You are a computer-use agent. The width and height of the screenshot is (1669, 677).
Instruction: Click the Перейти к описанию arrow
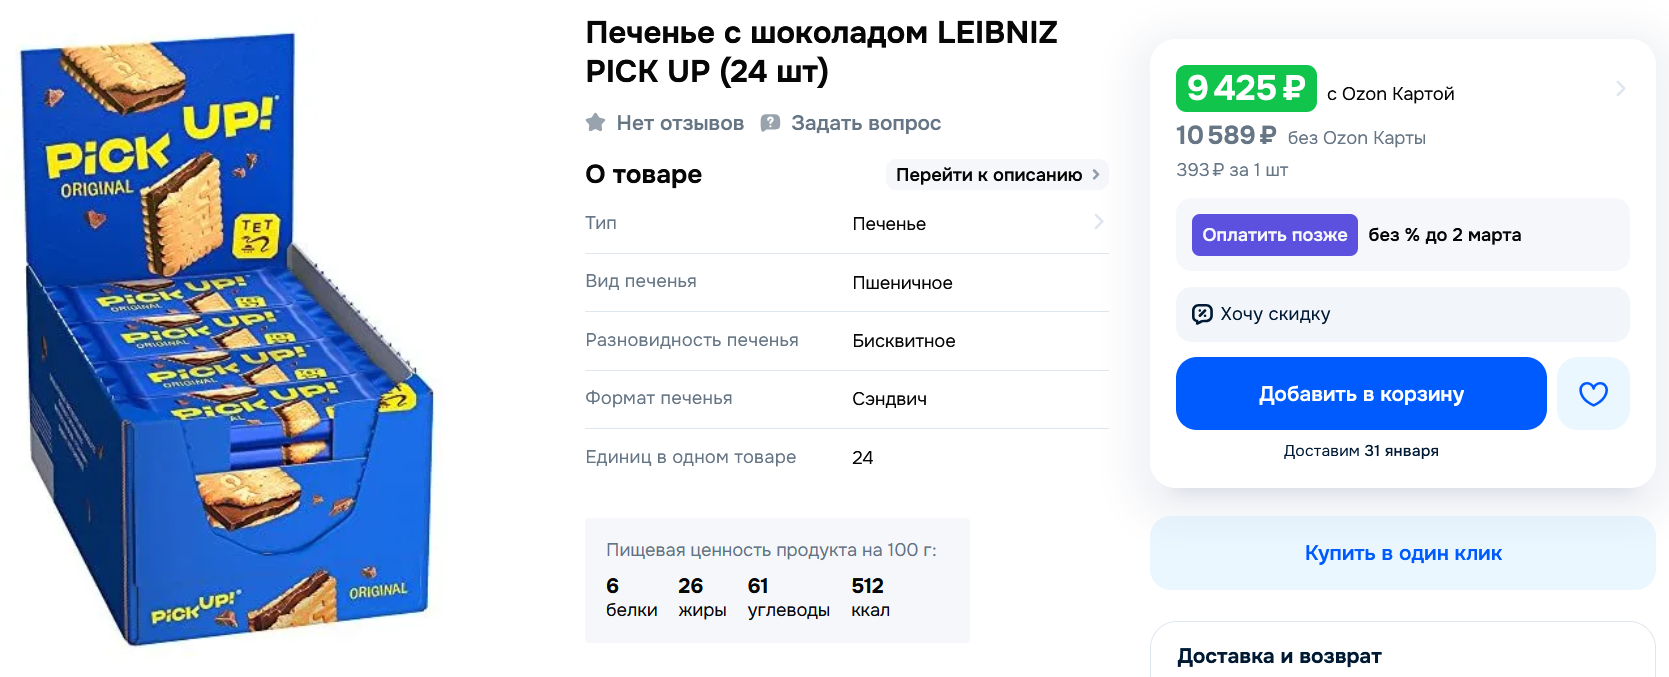pos(1096,175)
